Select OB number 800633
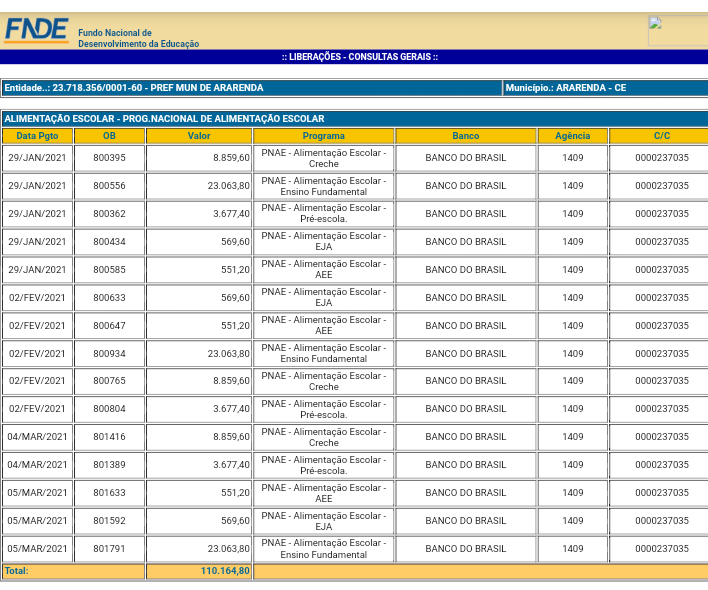708x590 pixels. point(109,298)
